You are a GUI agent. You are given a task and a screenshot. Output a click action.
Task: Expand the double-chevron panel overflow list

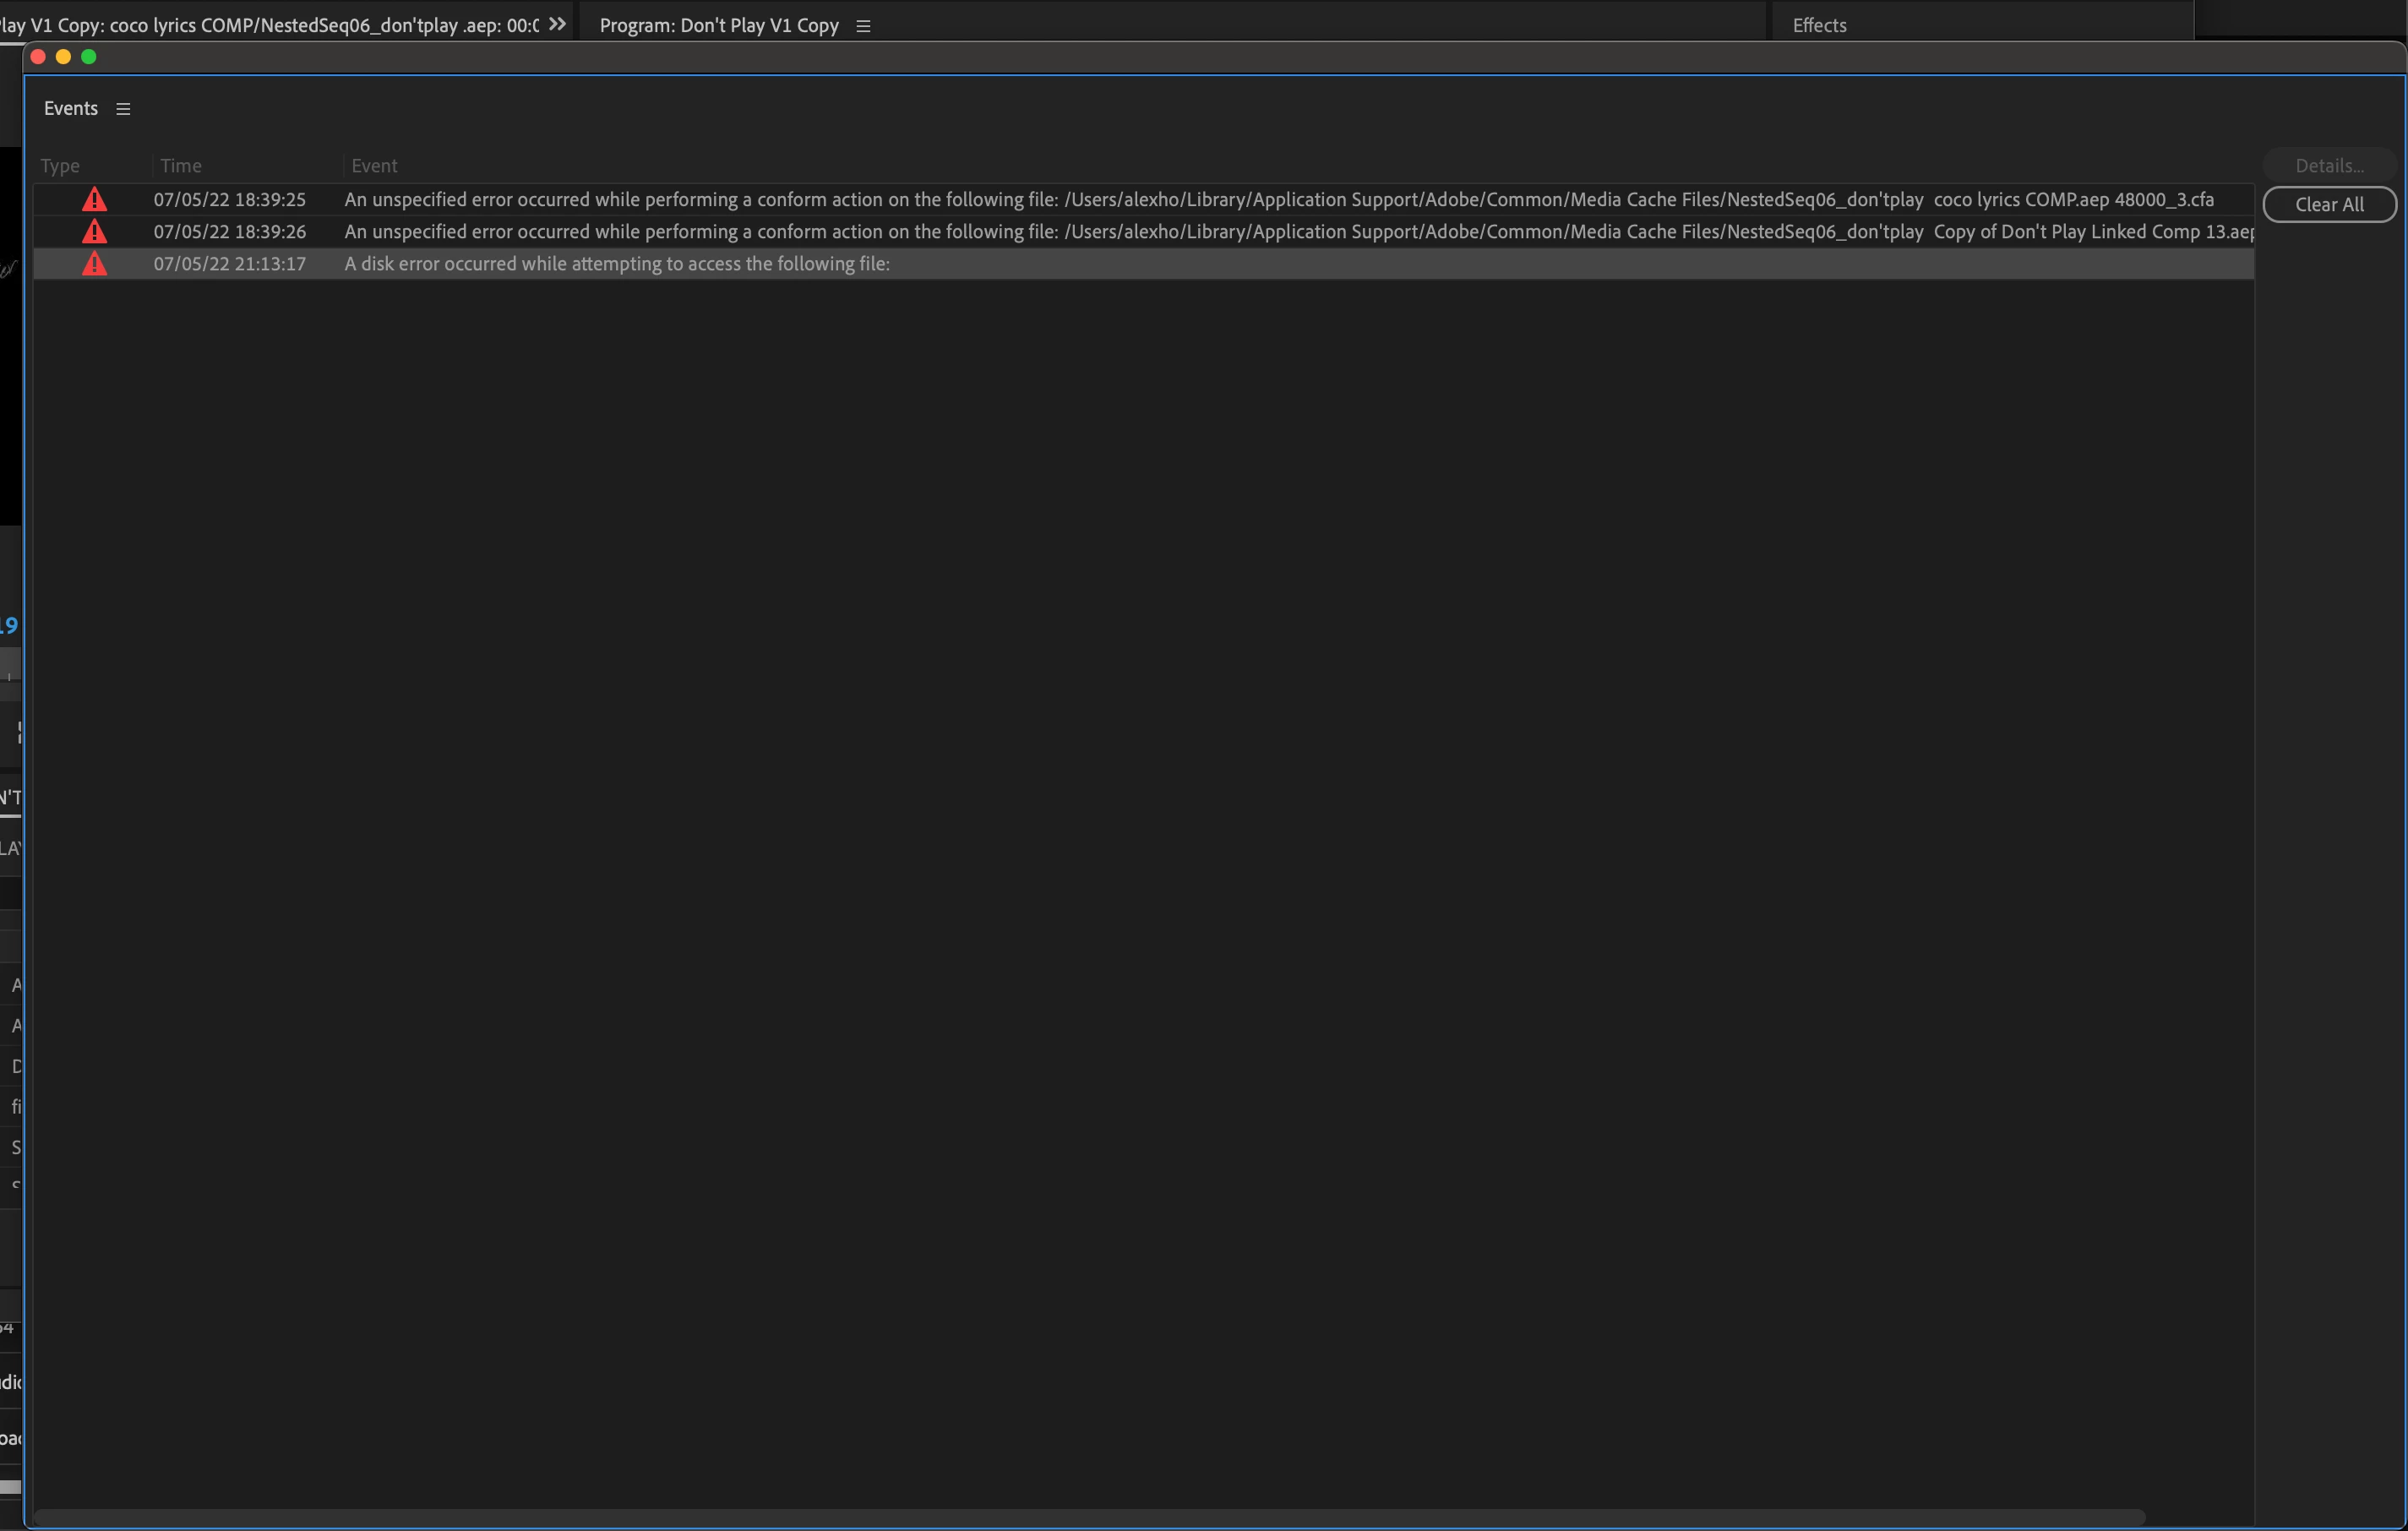557,24
